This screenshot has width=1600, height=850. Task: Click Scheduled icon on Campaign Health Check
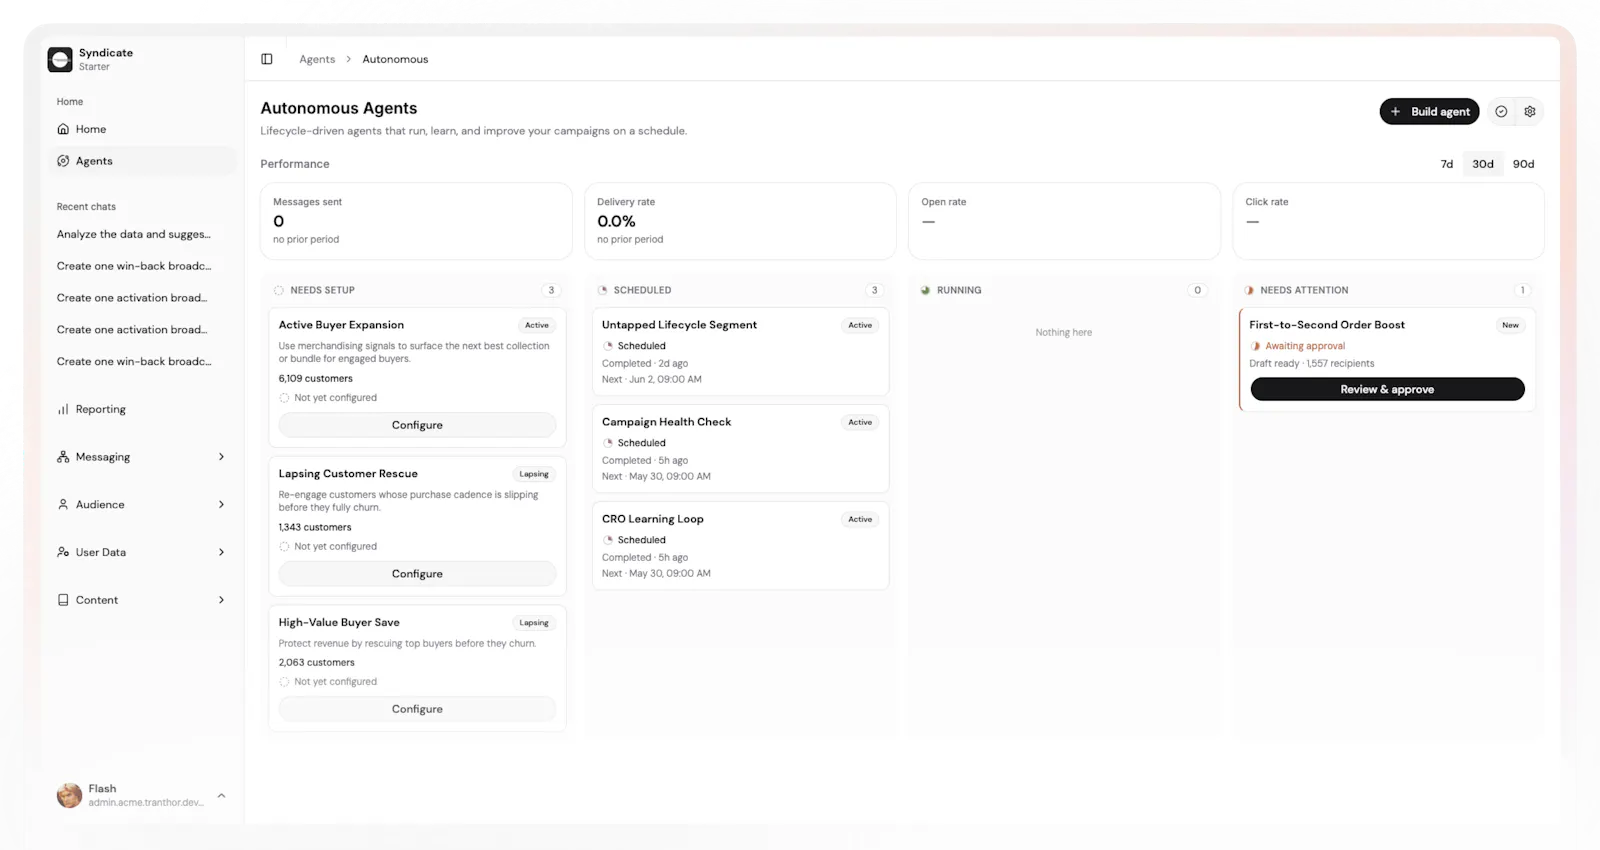[x=608, y=443]
